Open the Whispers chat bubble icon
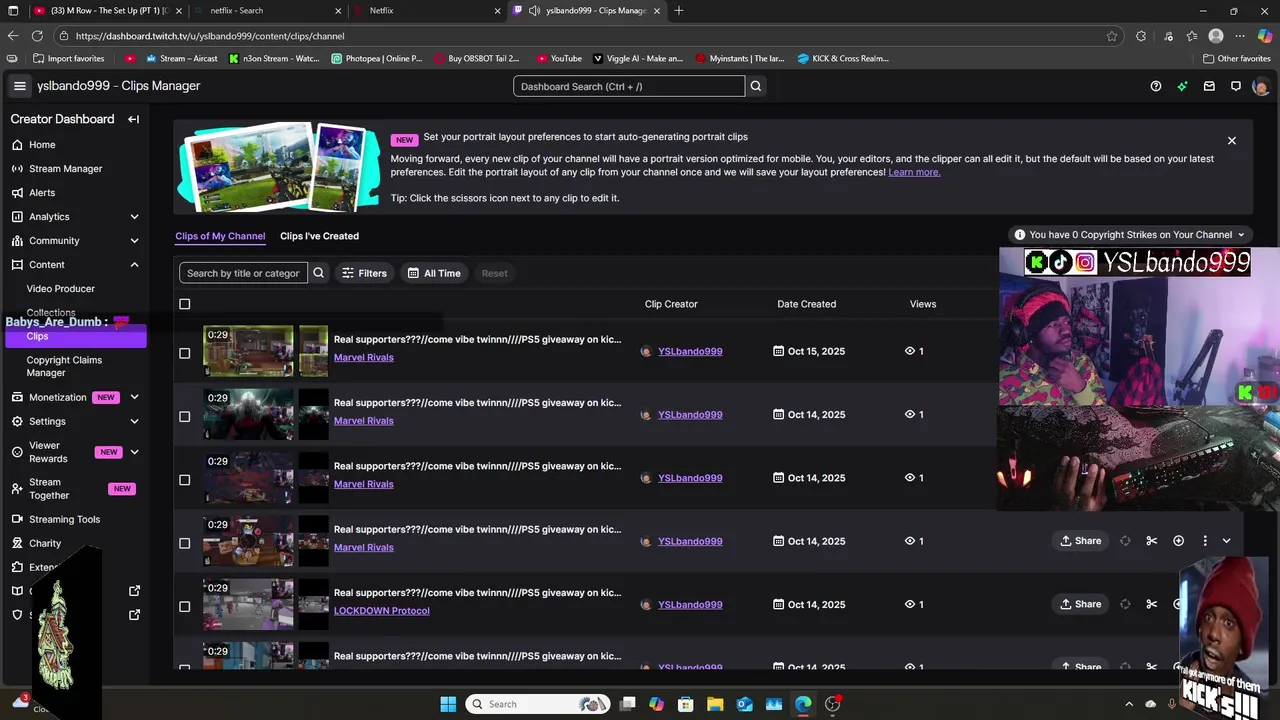This screenshot has width=1280, height=720. (1236, 86)
